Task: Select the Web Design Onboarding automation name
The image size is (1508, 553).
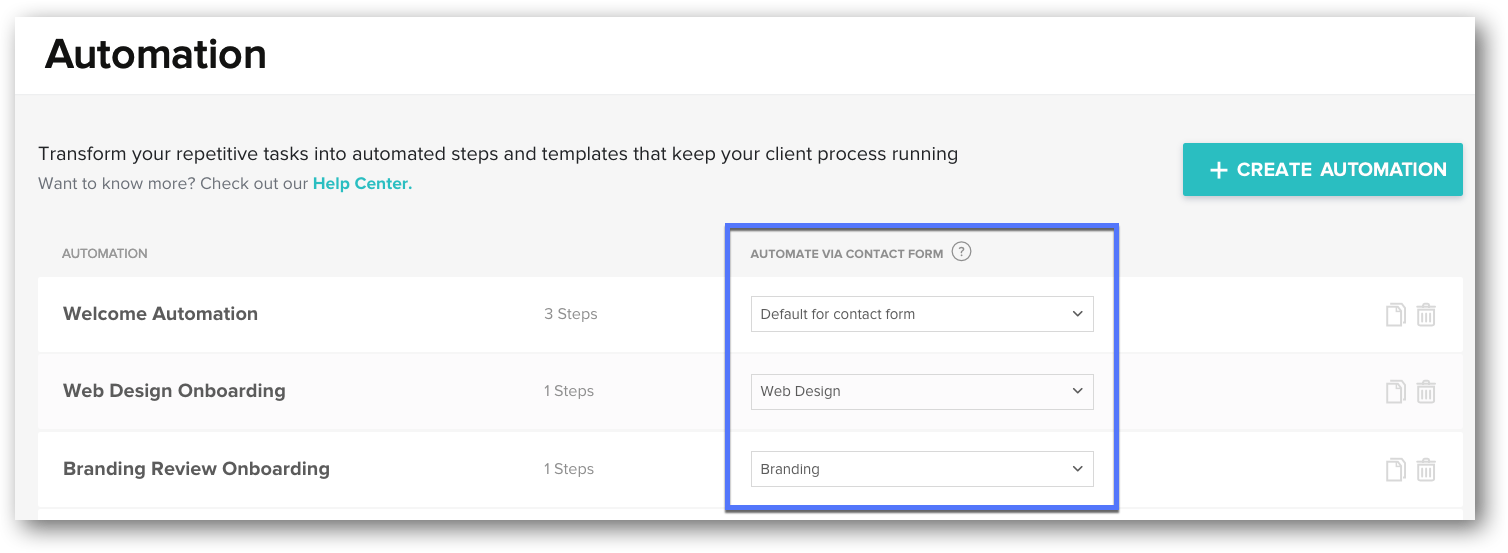Action: click(174, 391)
